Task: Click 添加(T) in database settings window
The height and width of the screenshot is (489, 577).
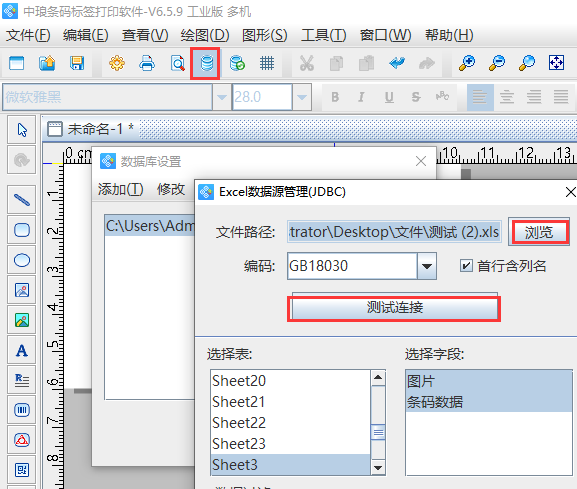Action: pyautogui.click(x=120, y=189)
